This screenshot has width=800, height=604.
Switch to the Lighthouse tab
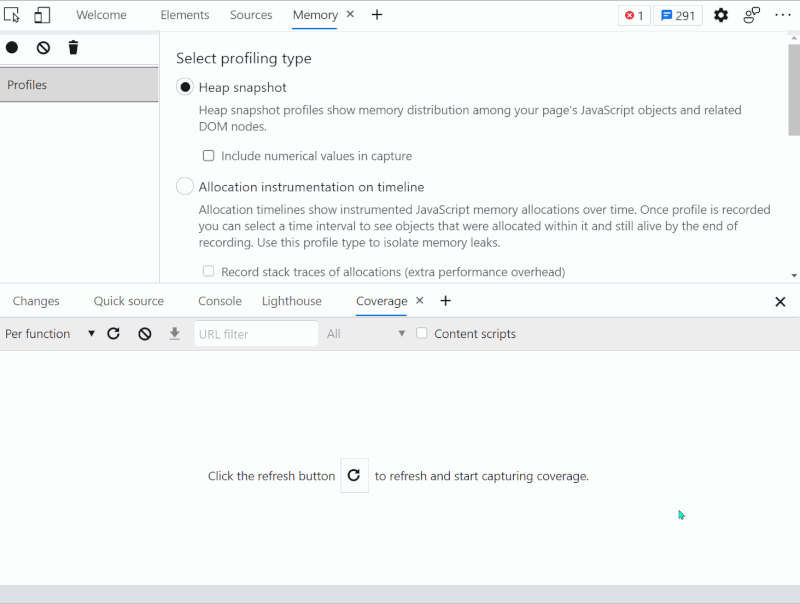291,300
